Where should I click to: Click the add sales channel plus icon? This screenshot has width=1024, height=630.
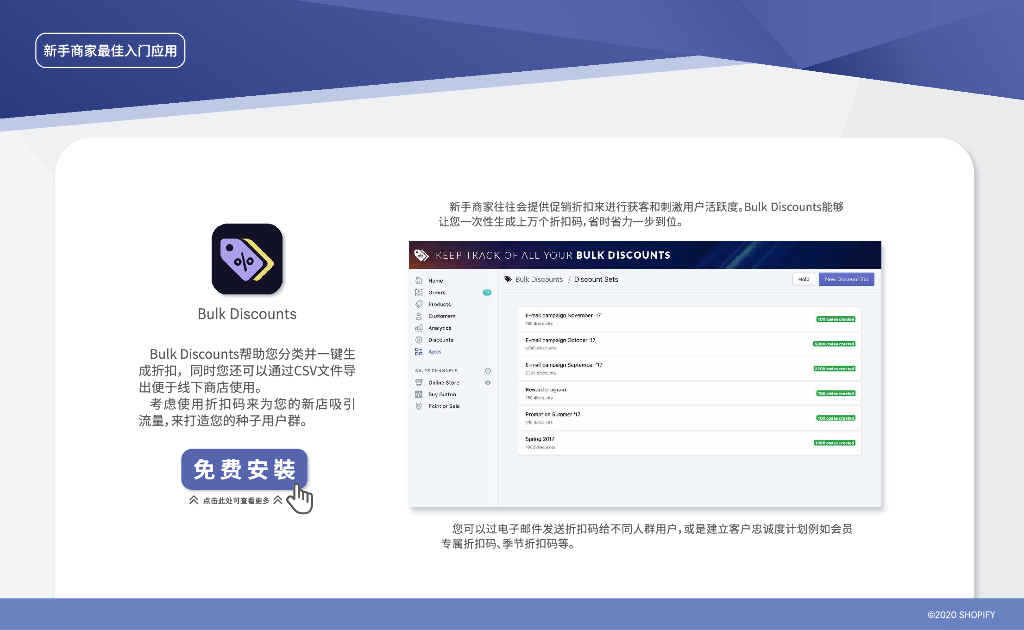click(487, 371)
